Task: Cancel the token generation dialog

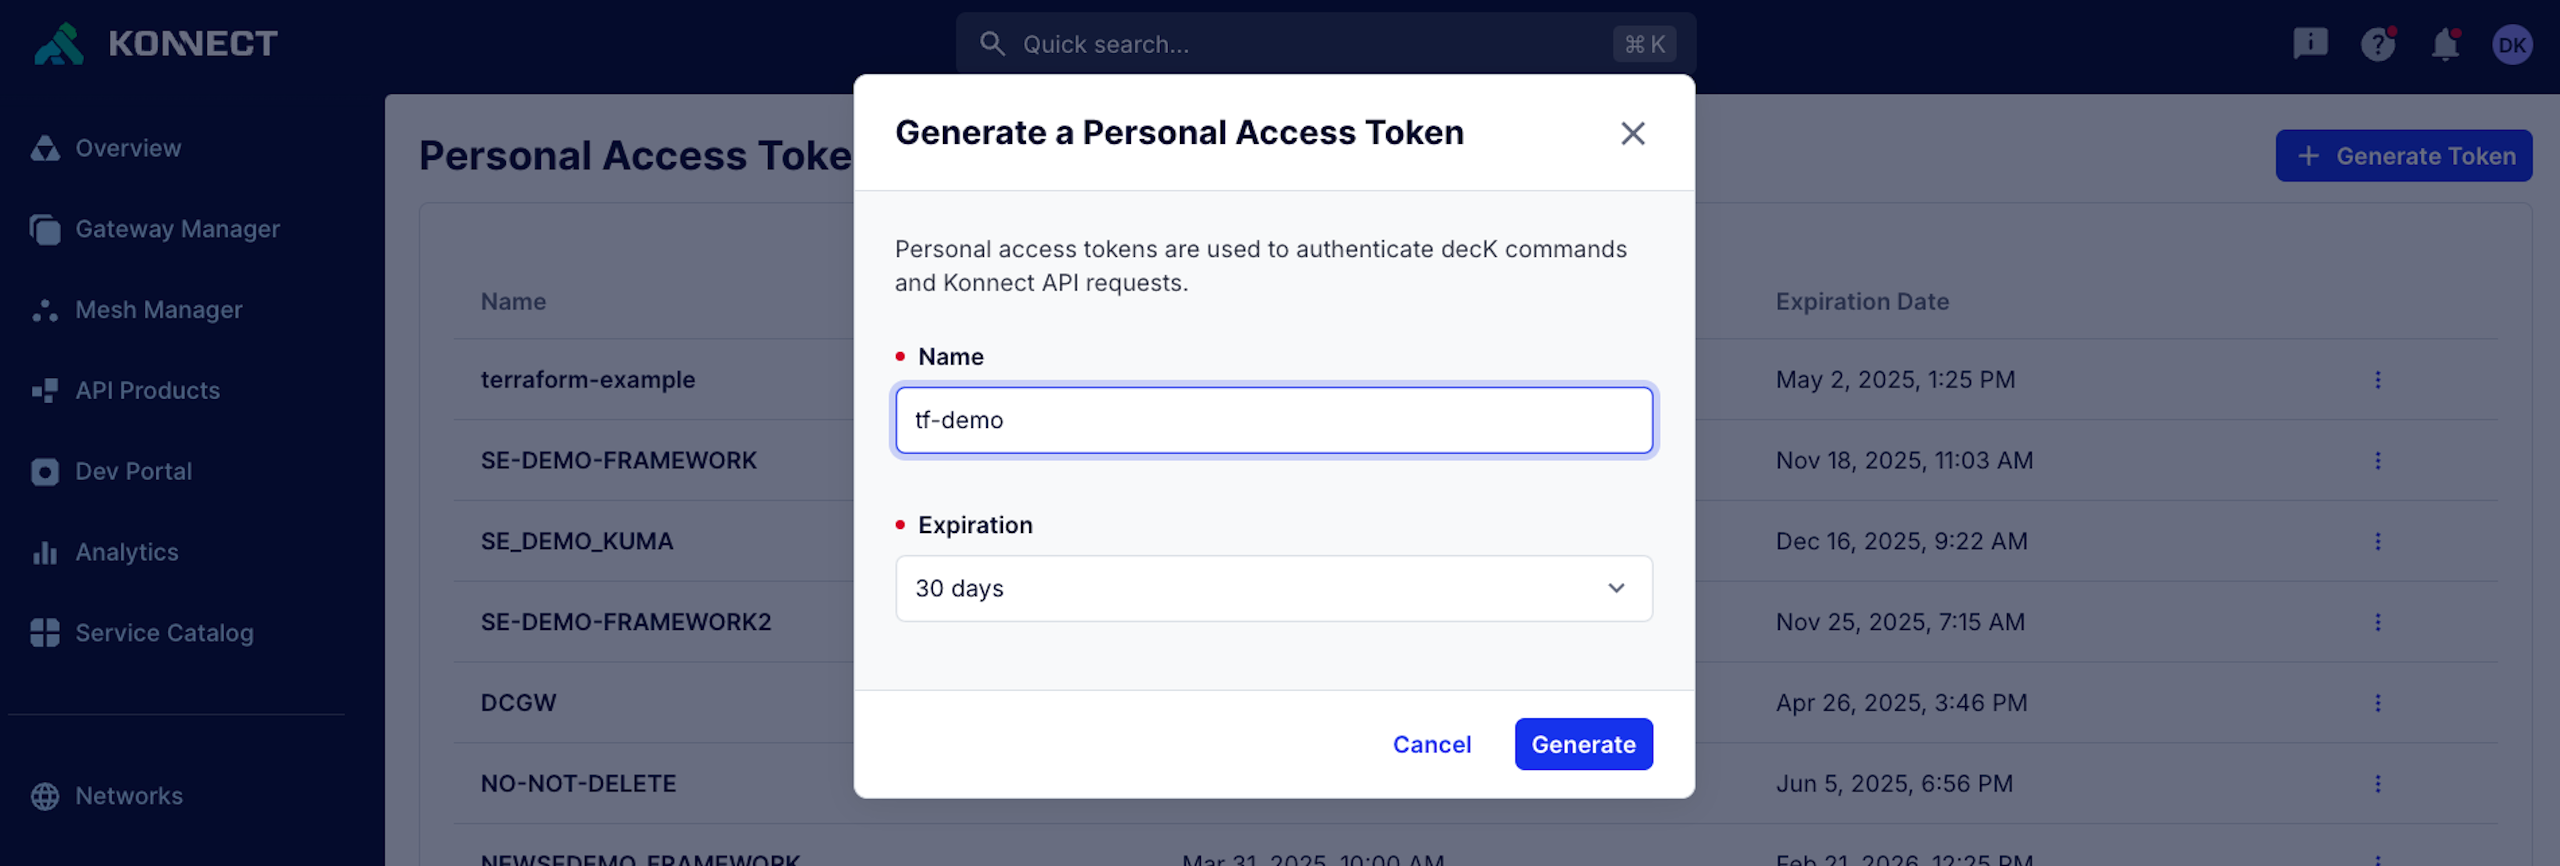Action: (1431, 744)
